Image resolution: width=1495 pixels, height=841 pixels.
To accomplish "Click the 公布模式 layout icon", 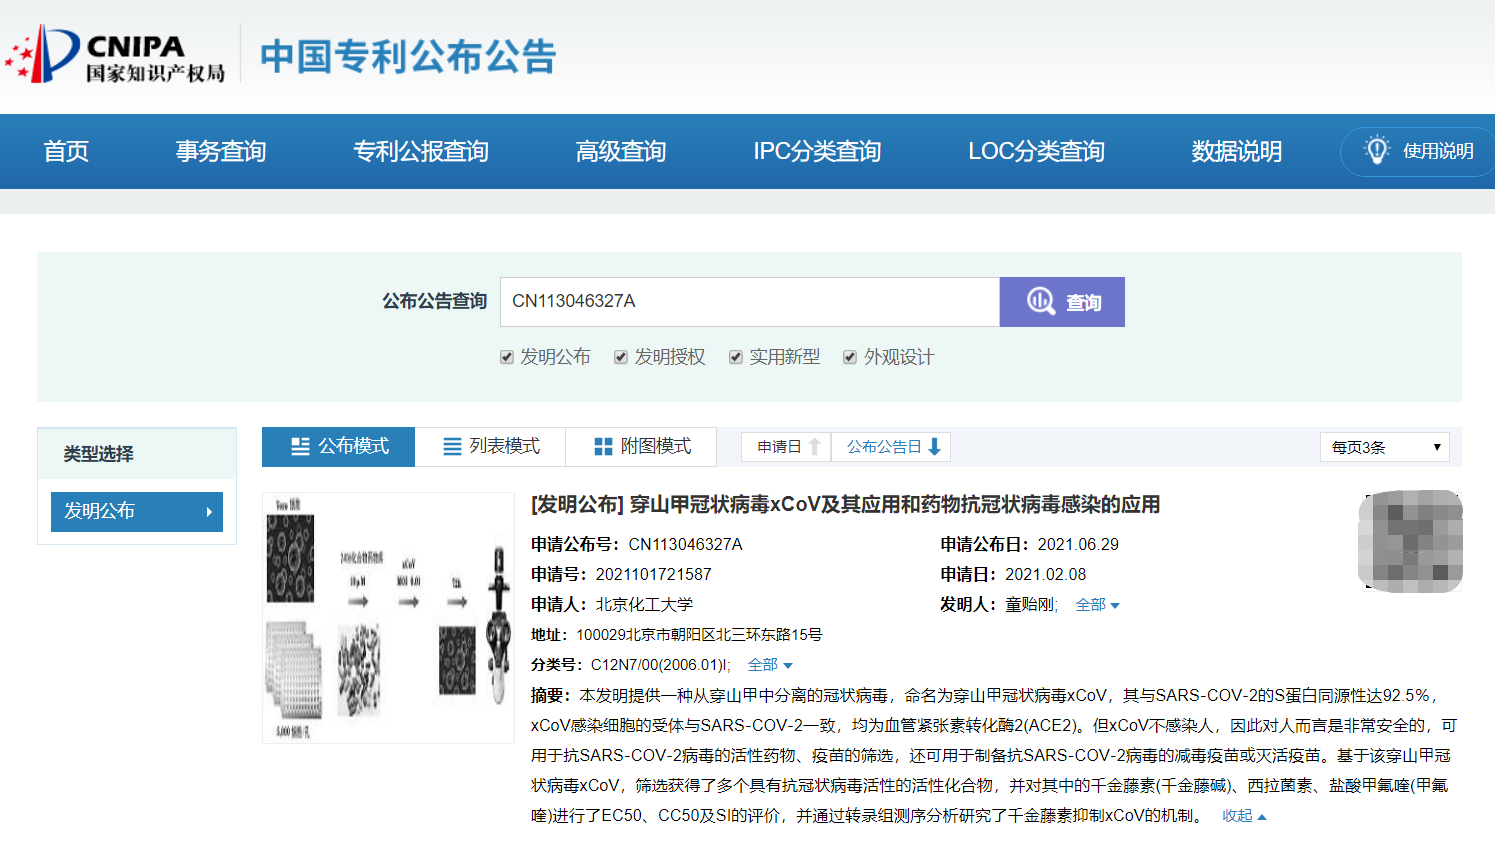I will [x=300, y=447].
